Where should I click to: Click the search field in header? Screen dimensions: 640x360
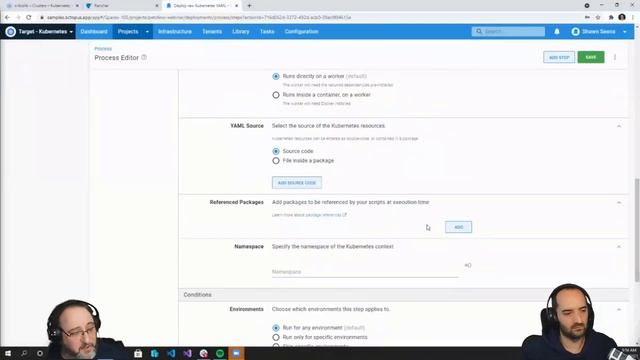508,31
